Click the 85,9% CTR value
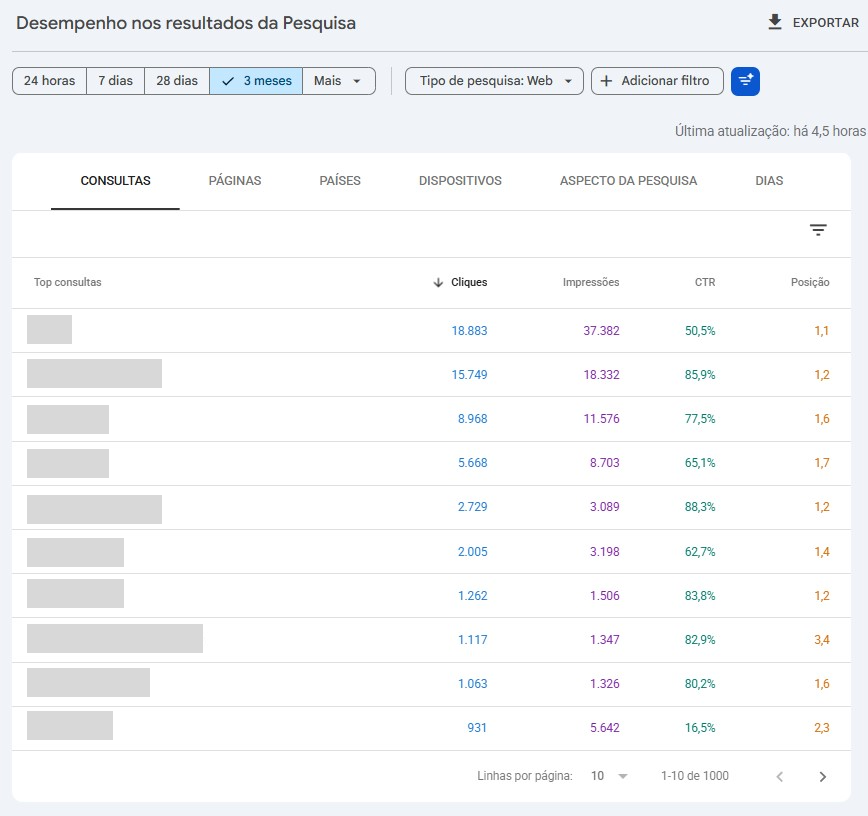 click(x=700, y=375)
